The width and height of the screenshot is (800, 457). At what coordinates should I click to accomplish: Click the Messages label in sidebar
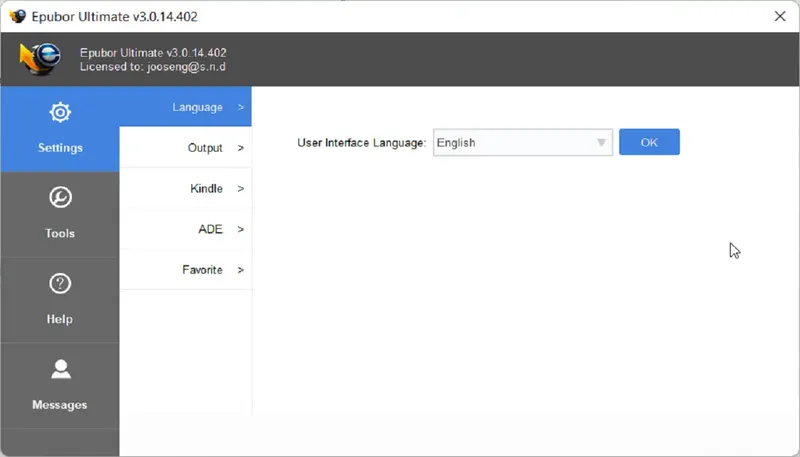point(60,406)
